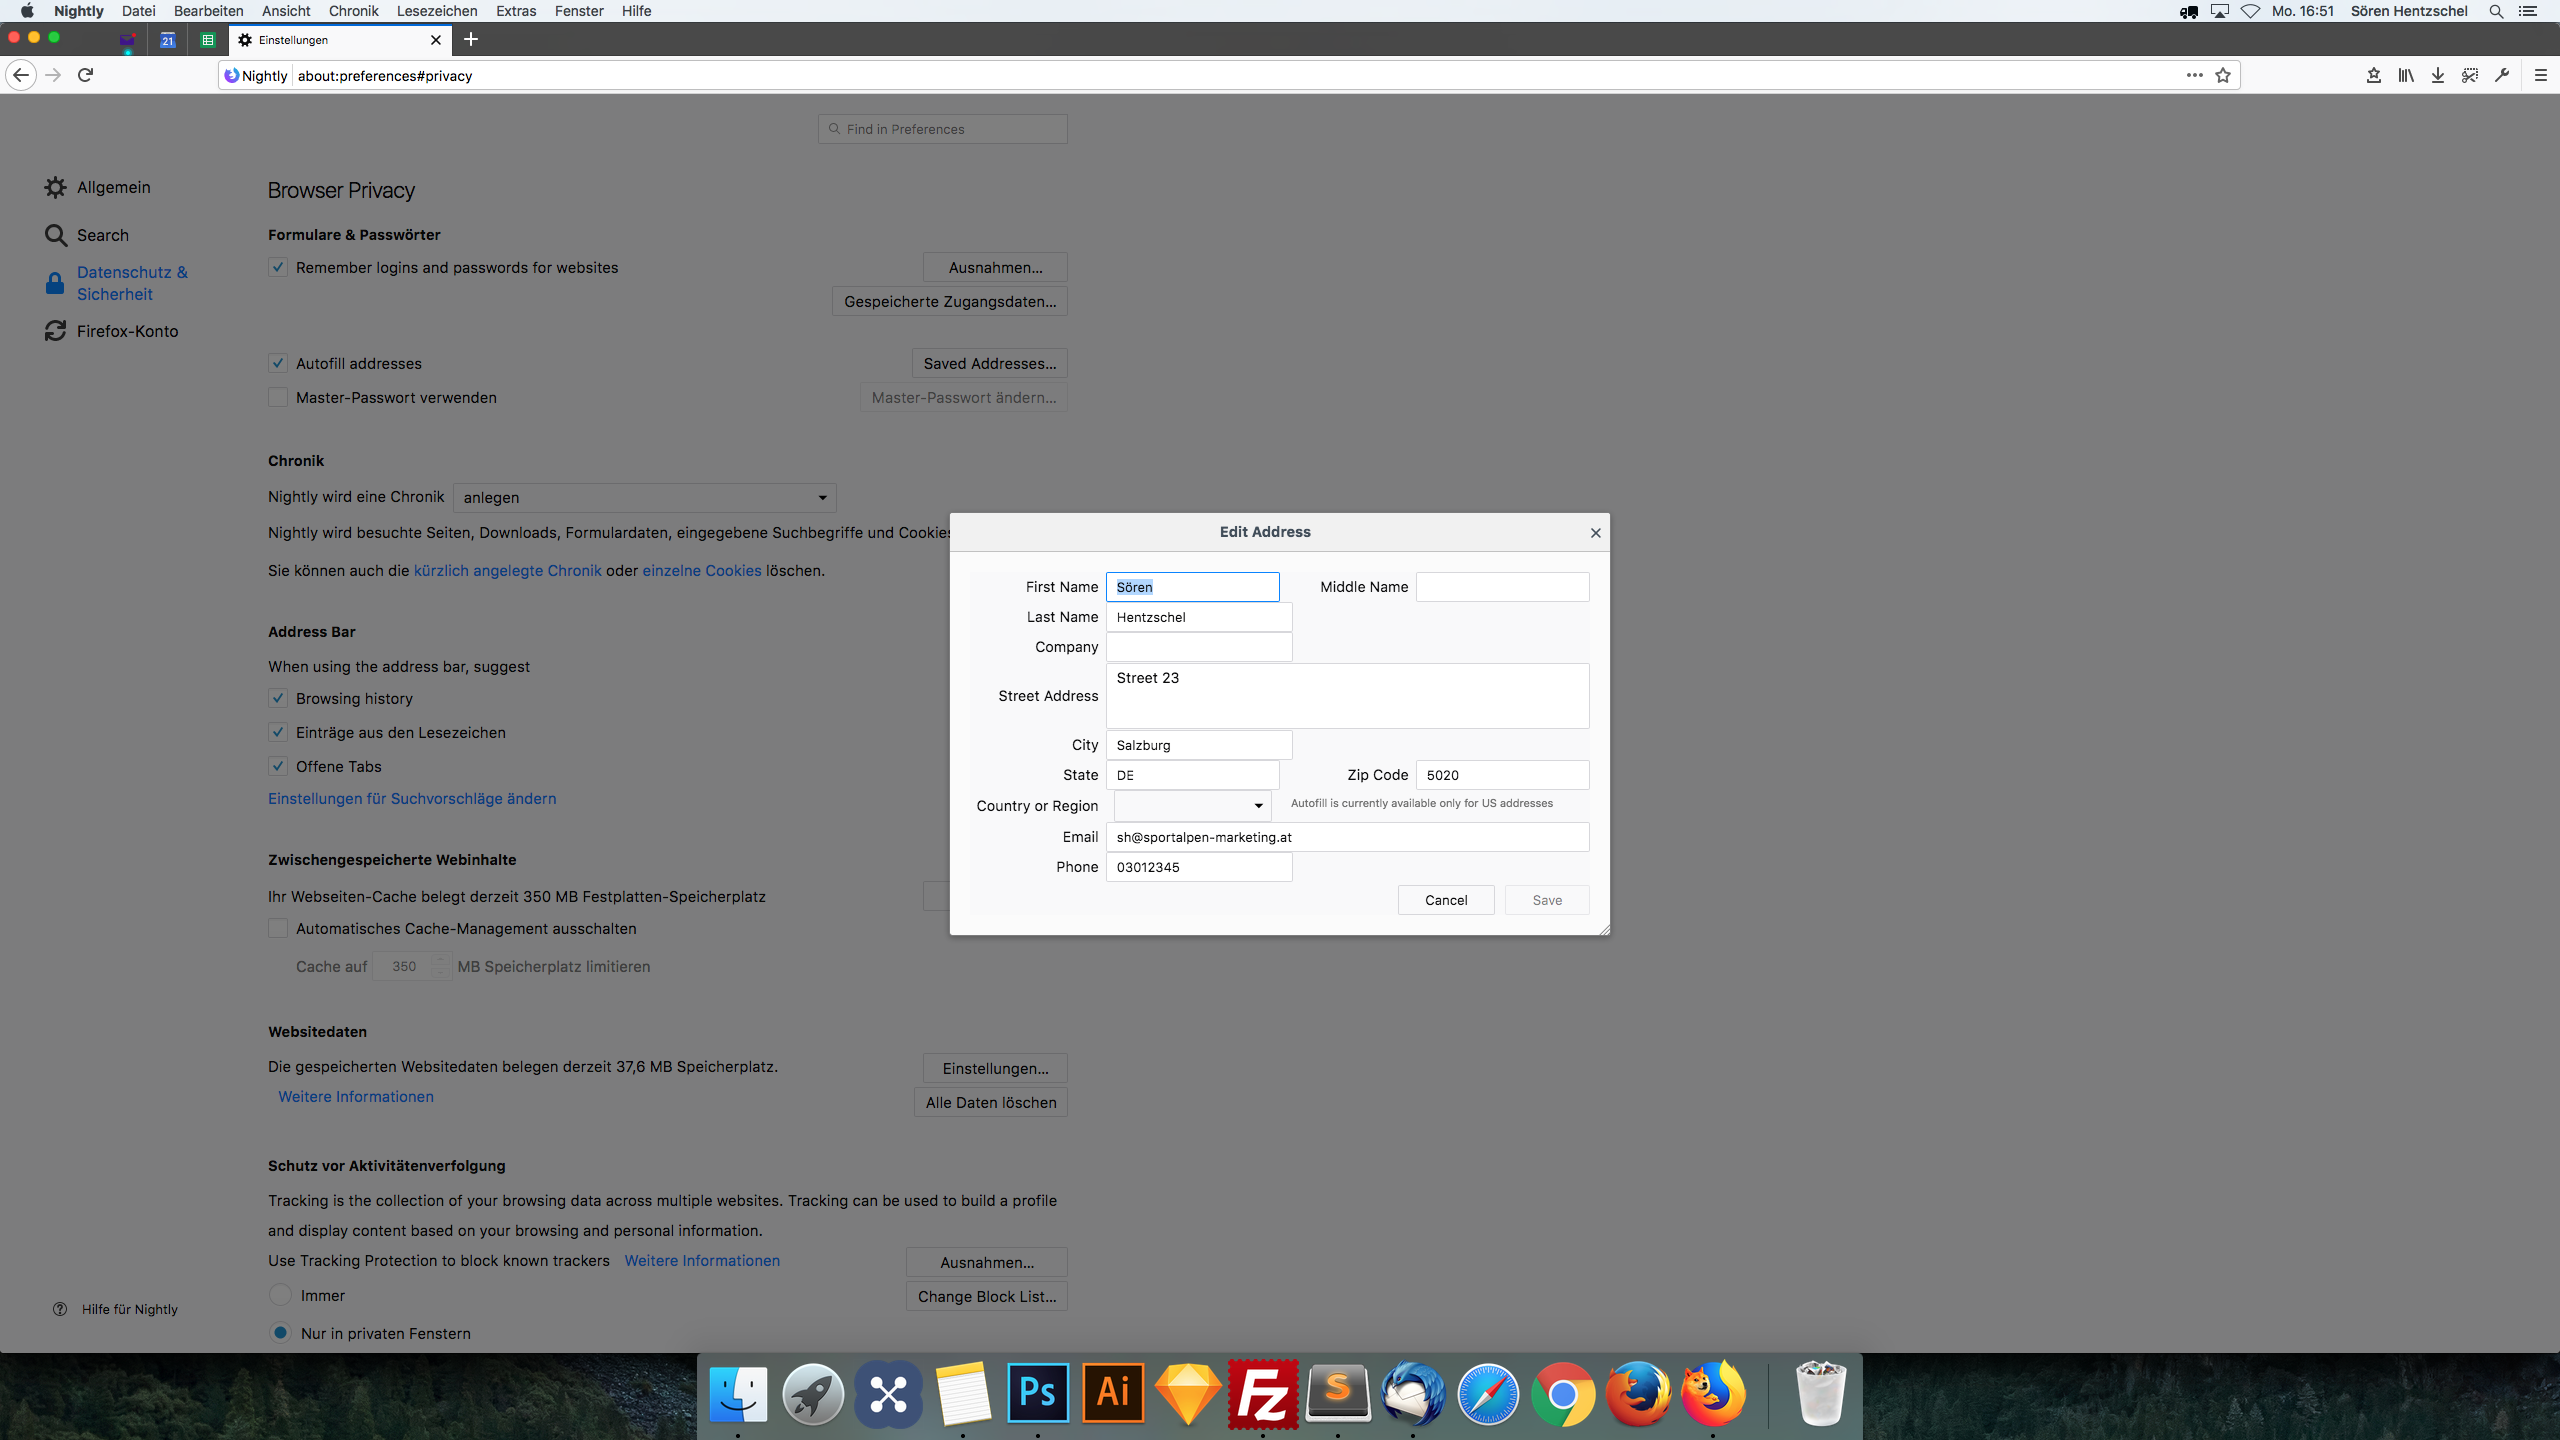
Task: Open Saved Addresses button
Action: [x=989, y=363]
